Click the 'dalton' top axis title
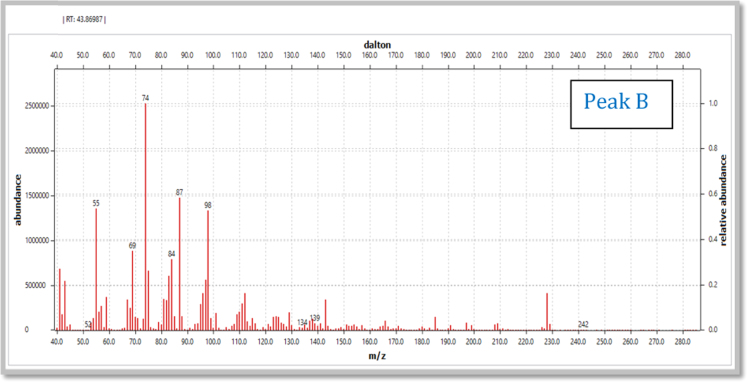Viewport: 747px width, 382px height. point(377,45)
